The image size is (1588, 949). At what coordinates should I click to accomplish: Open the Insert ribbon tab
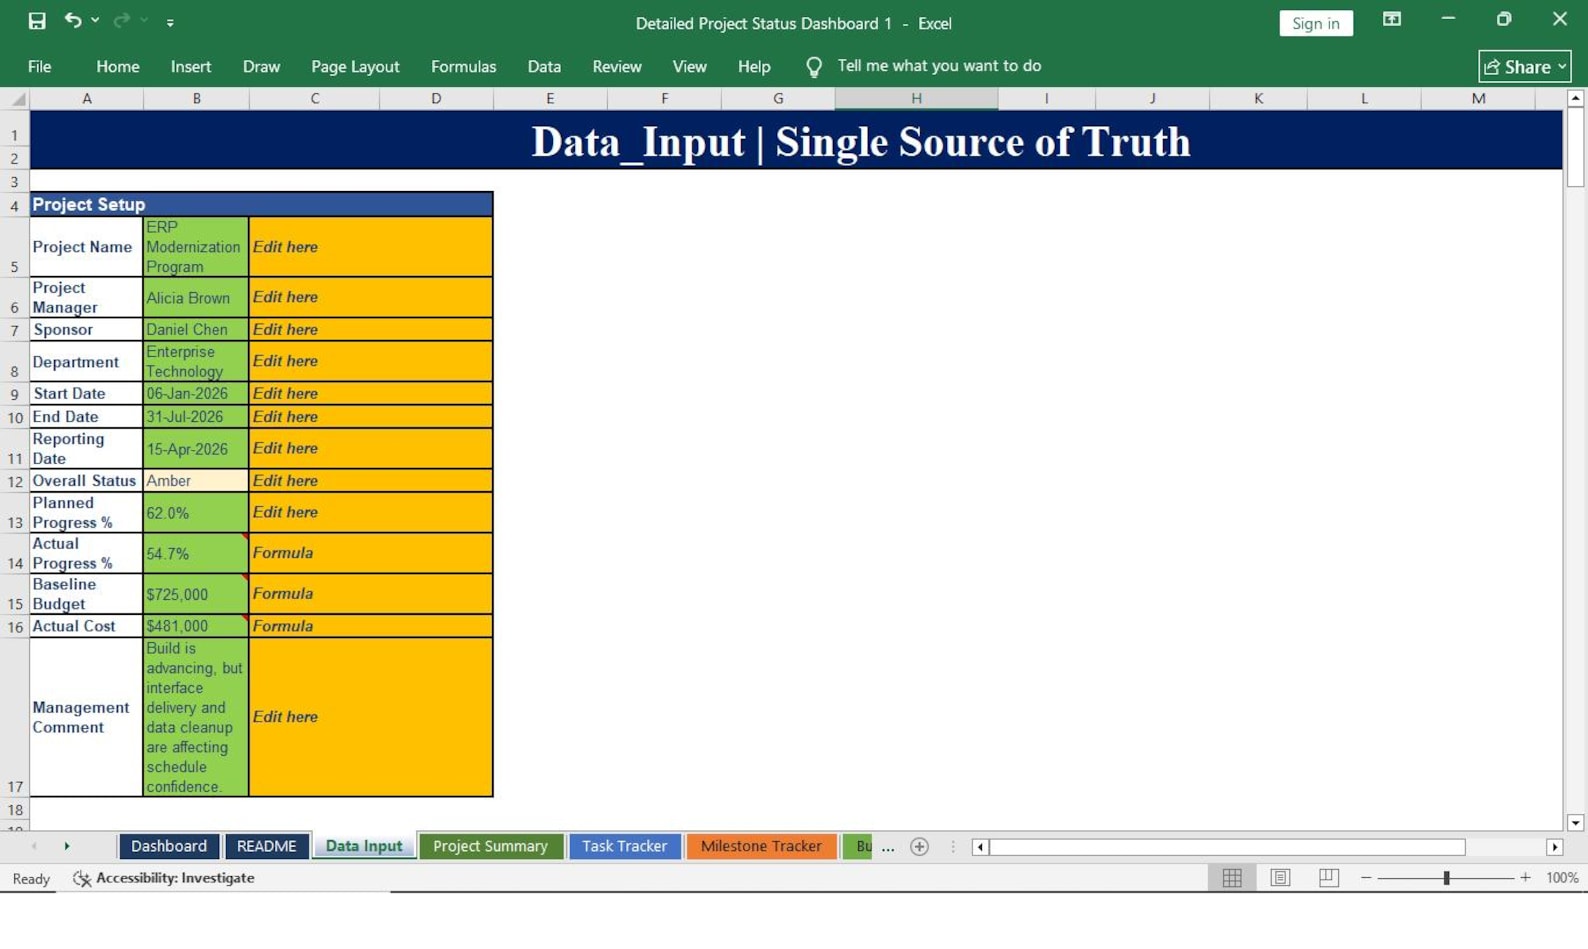[x=190, y=67]
